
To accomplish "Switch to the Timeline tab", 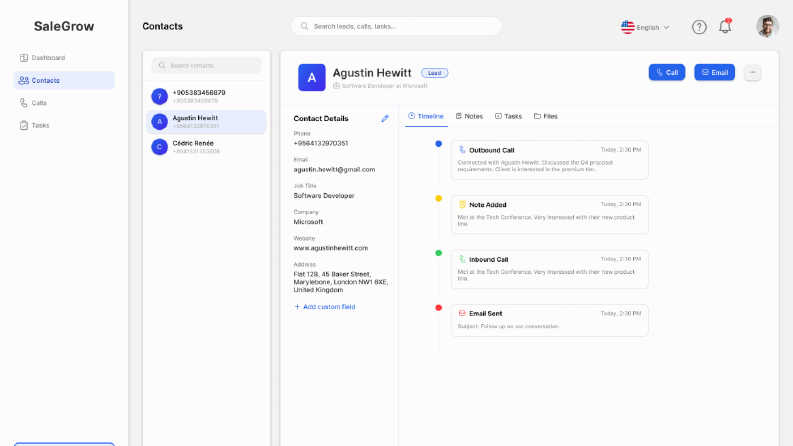I will (x=426, y=116).
